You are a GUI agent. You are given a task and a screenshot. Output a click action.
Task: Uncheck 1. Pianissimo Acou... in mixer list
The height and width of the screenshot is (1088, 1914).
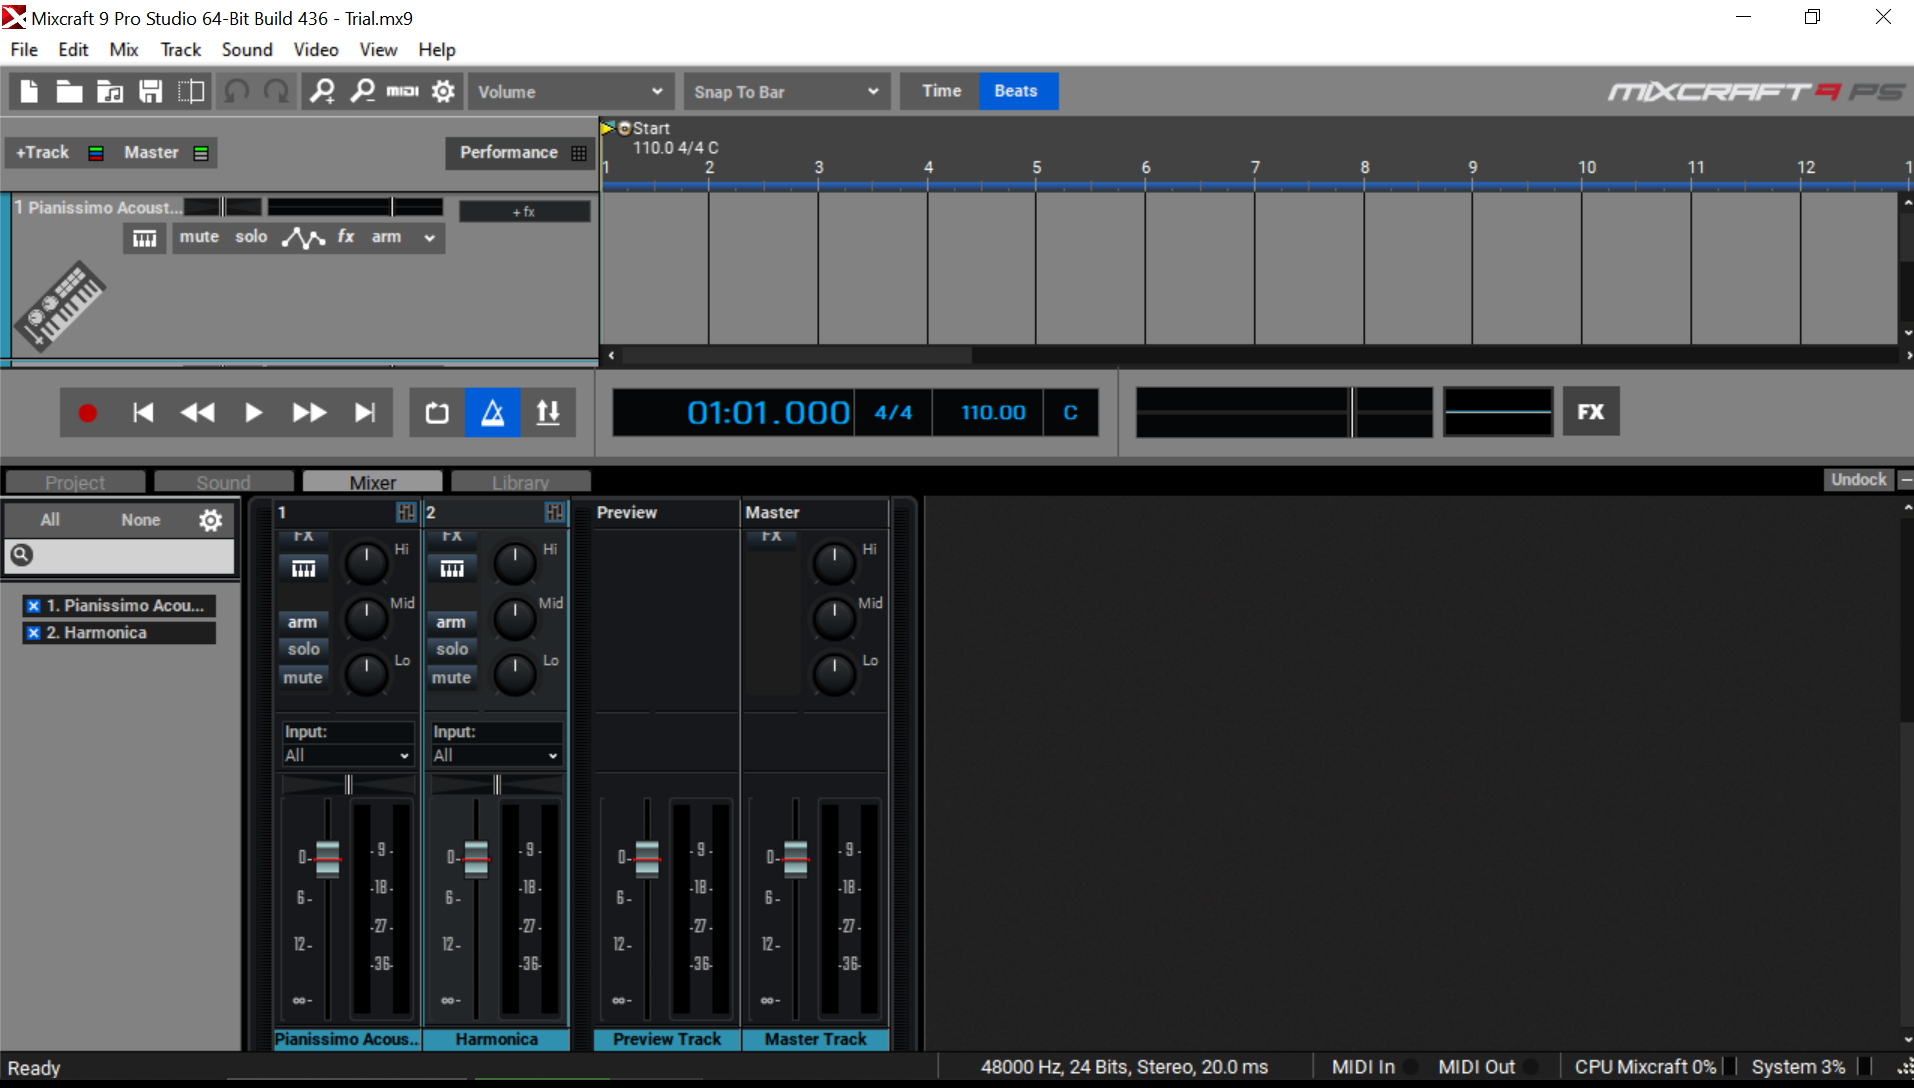click(34, 606)
